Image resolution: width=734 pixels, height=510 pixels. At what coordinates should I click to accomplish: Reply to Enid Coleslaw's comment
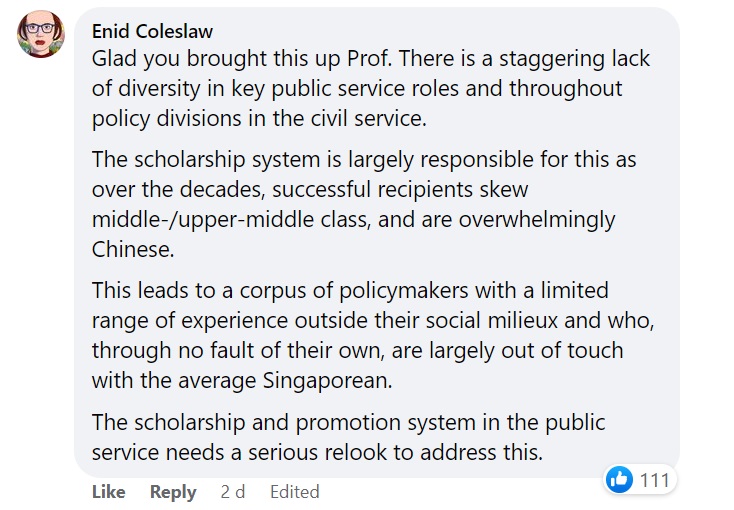coord(173,492)
